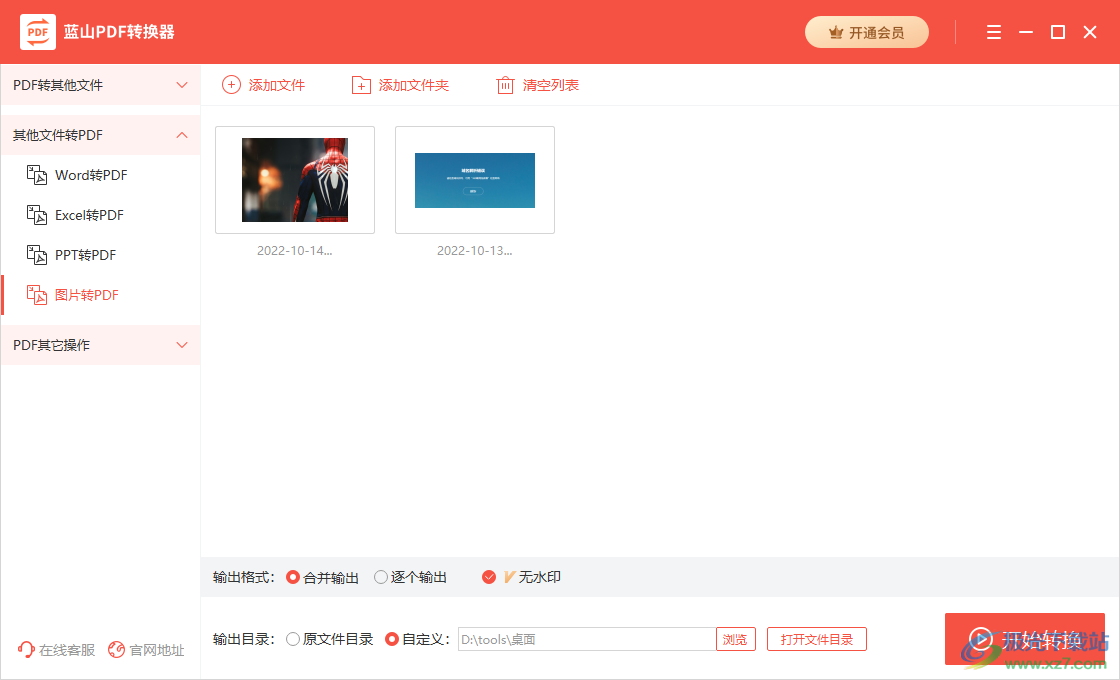The height and width of the screenshot is (680, 1120).
Task: Select the blue screenshot image thumbnail
Action: tap(475, 180)
